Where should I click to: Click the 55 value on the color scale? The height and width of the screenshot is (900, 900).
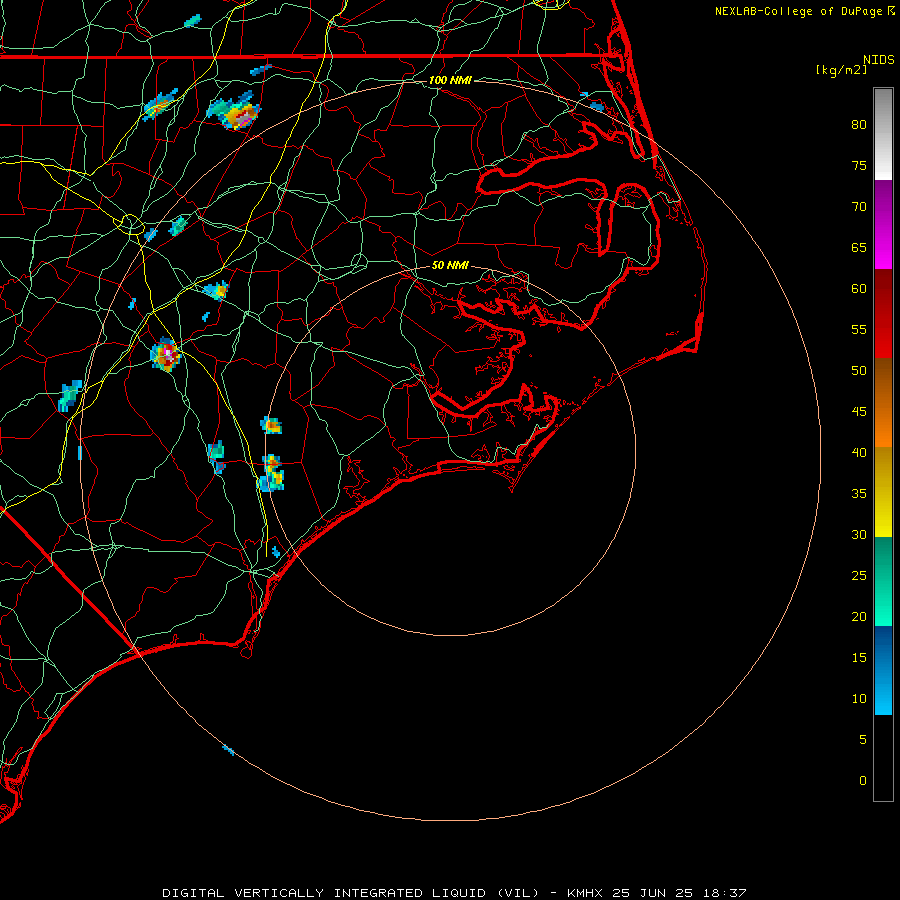pyautogui.click(x=859, y=329)
